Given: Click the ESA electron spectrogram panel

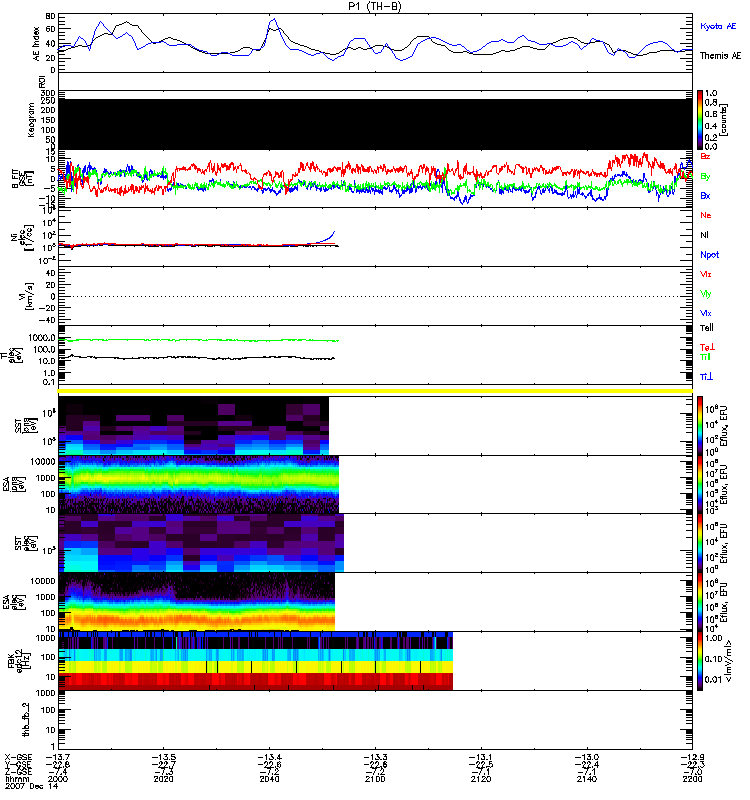Looking at the screenshot, I should pos(196,602).
